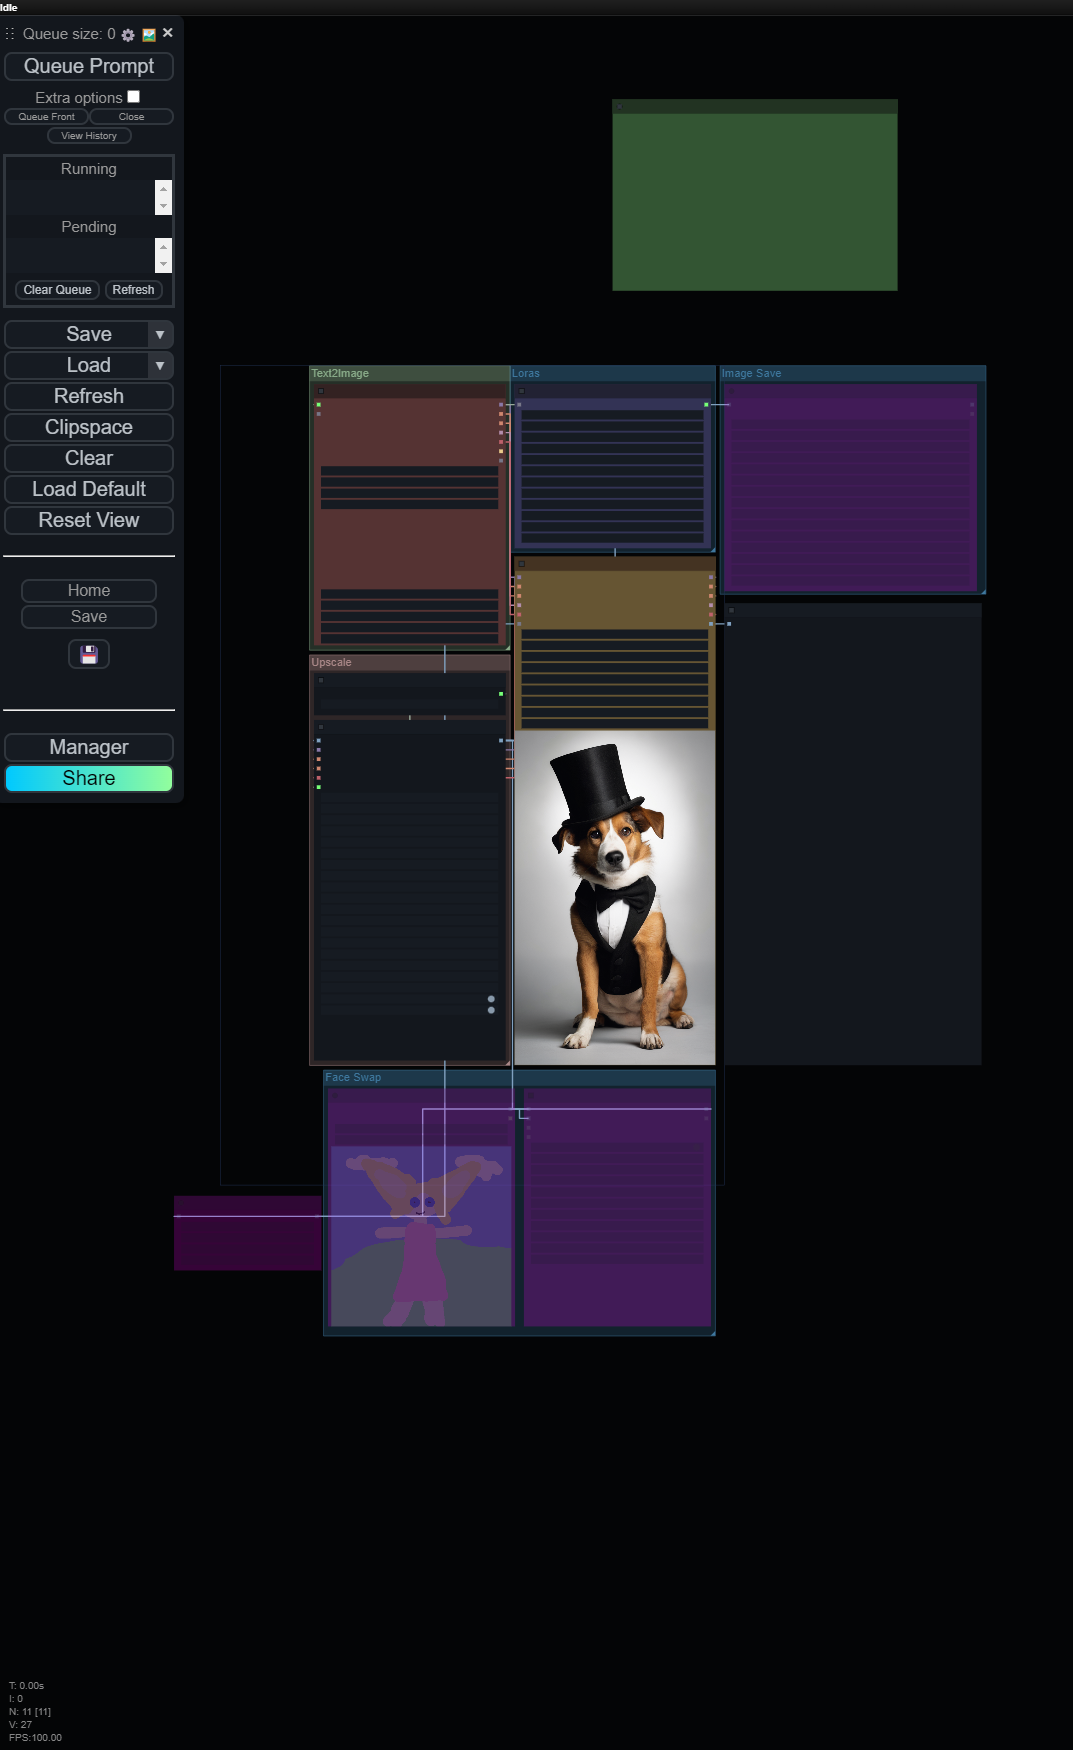Click the Face Swap cartoon rabbit image preview
Screen dimensions: 1073x1750
tap(421, 1236)
